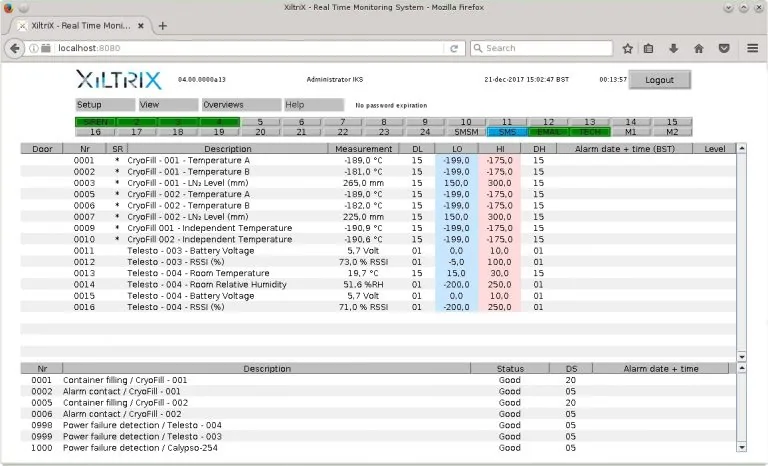The width and height of the screenshot is (768, 466).
Task: Select group button 15
Action: coord(672,122)
